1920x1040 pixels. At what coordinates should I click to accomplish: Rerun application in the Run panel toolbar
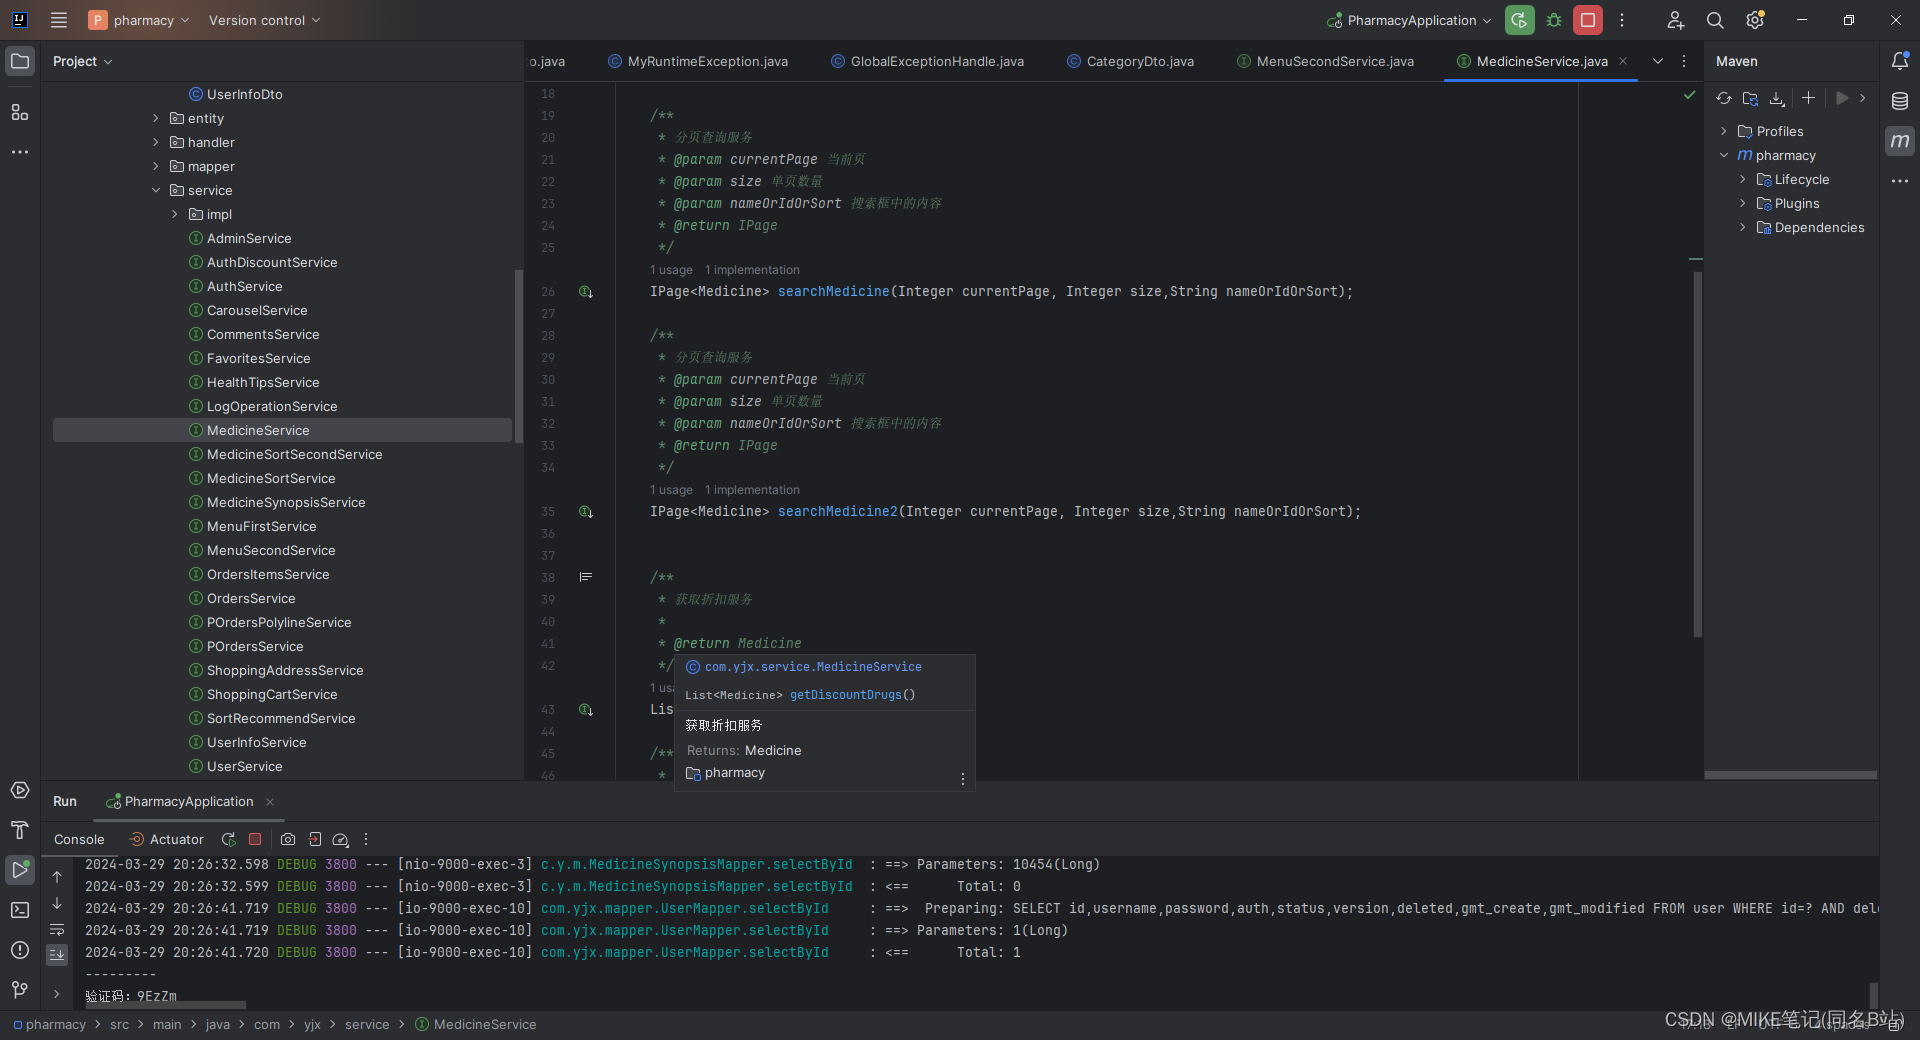tap(229, 840)
